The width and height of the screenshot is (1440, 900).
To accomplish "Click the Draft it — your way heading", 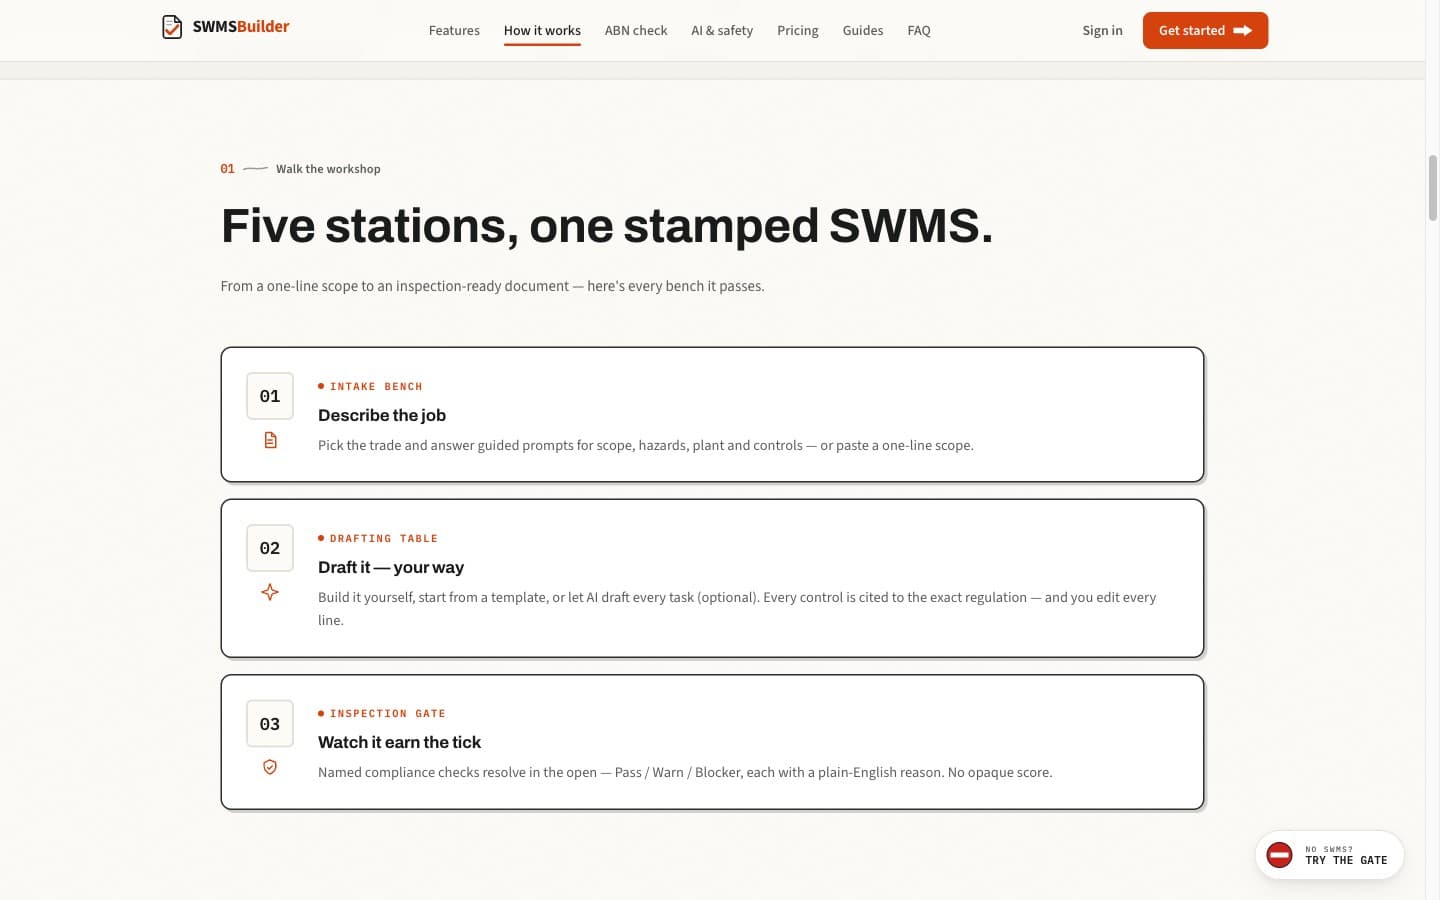I will pyautogui.click(x=391, y=567).
